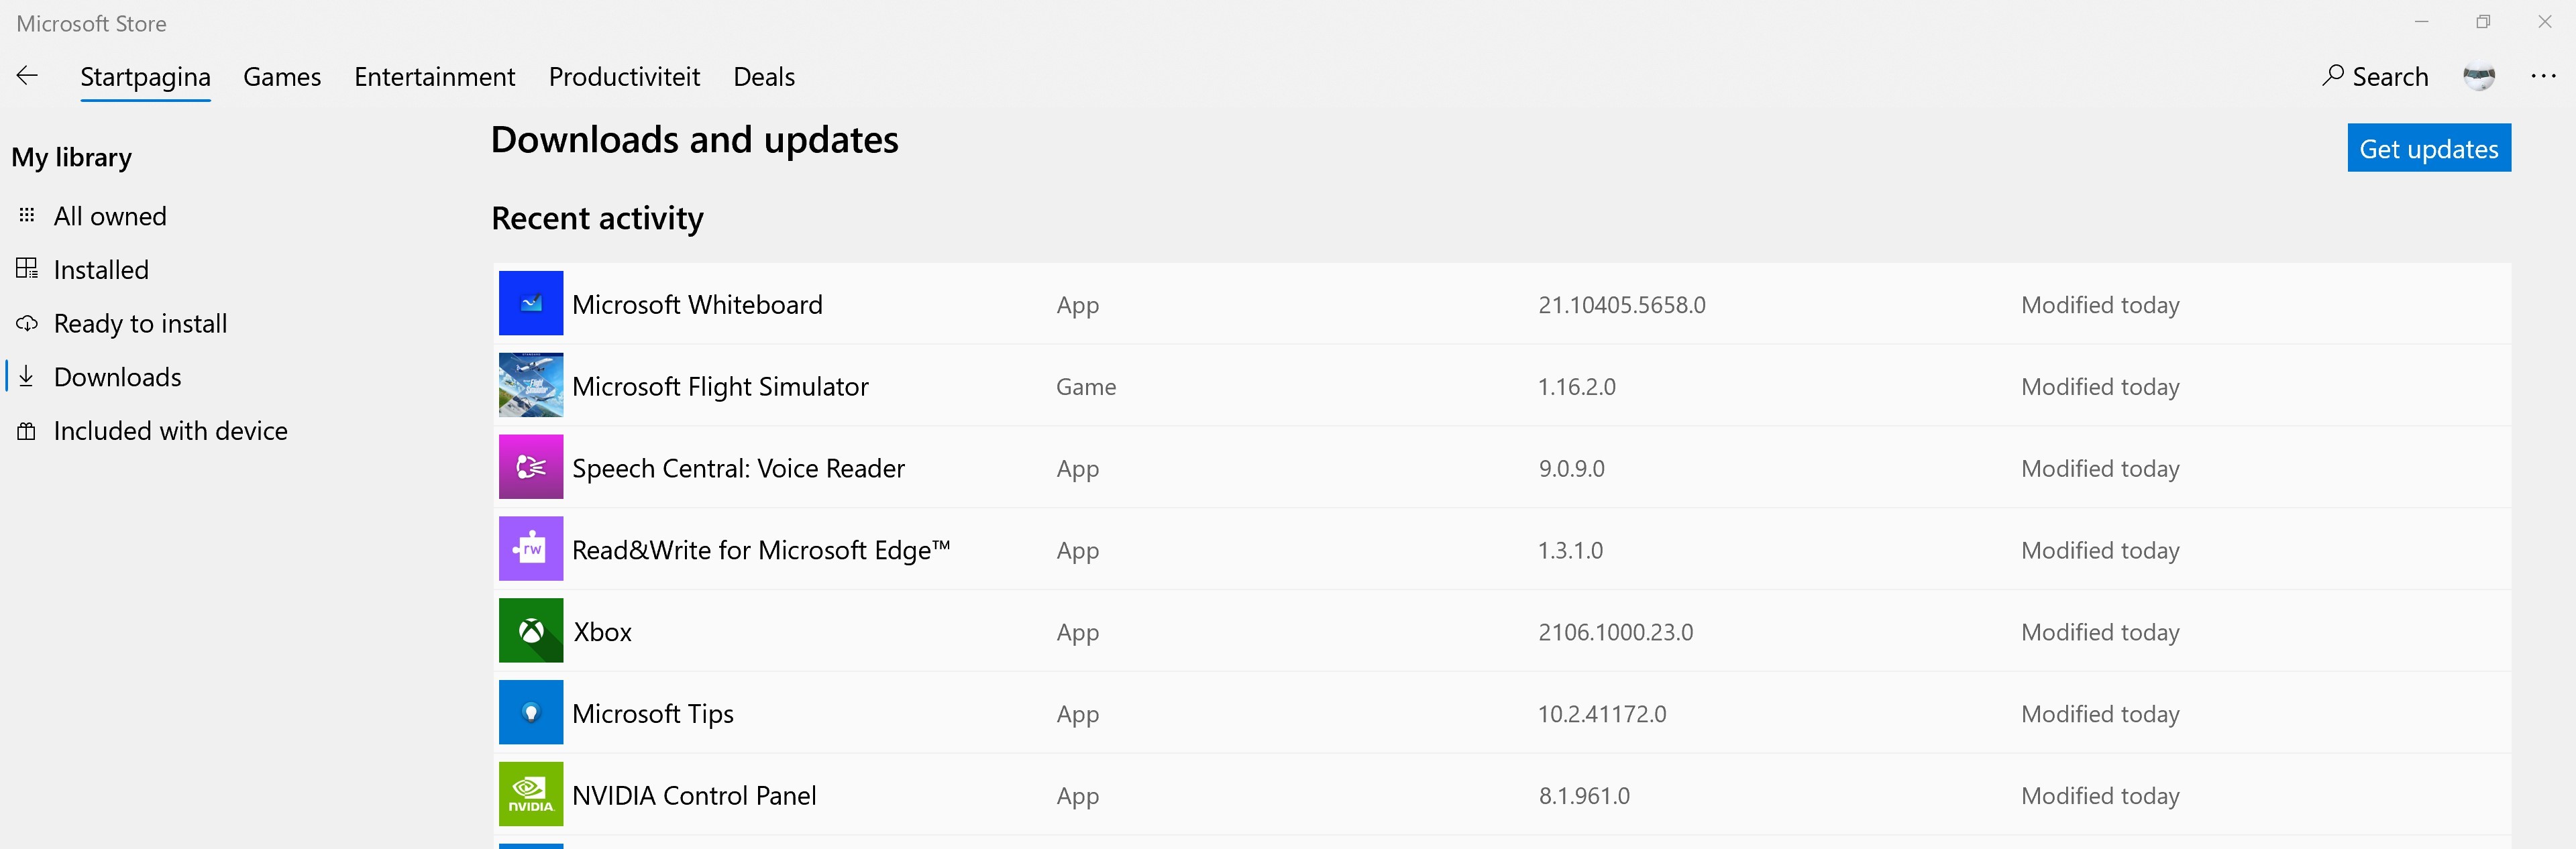
Task: Open the Entertainment tab
Action: [x=434, y=77]
